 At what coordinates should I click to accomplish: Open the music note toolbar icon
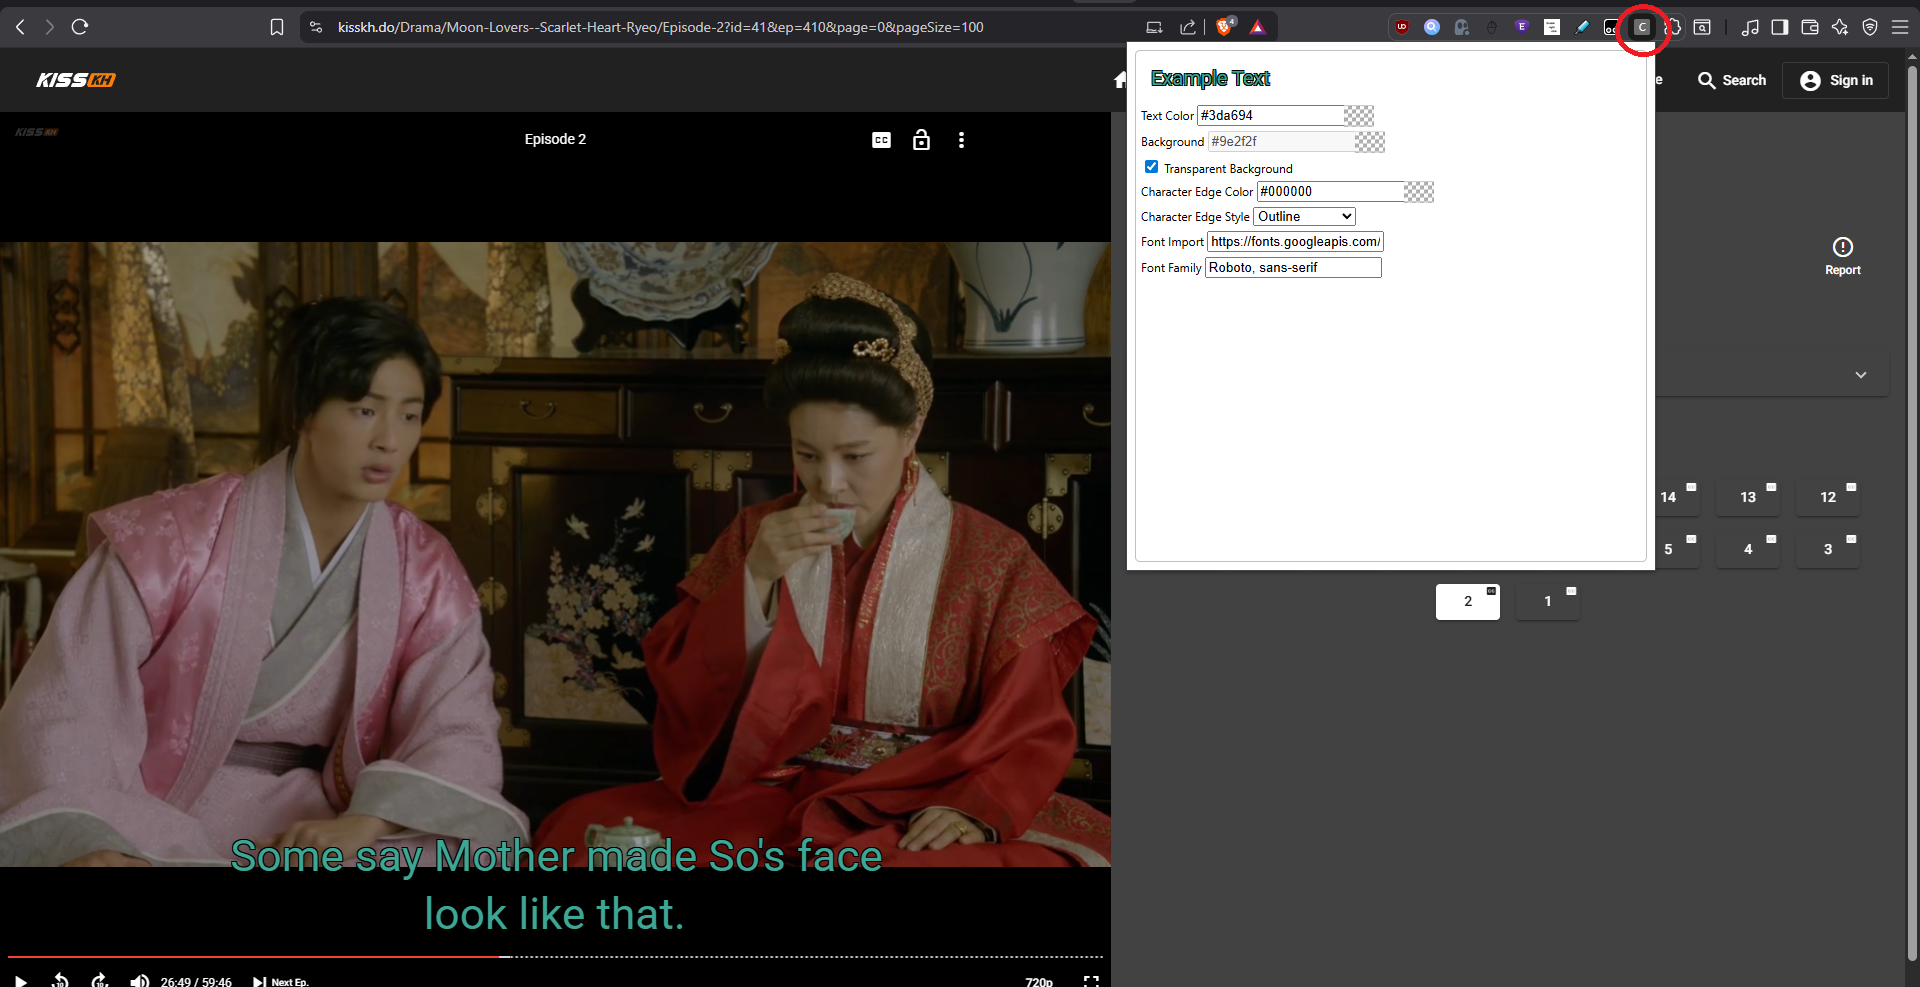[x=1750, y=27]
